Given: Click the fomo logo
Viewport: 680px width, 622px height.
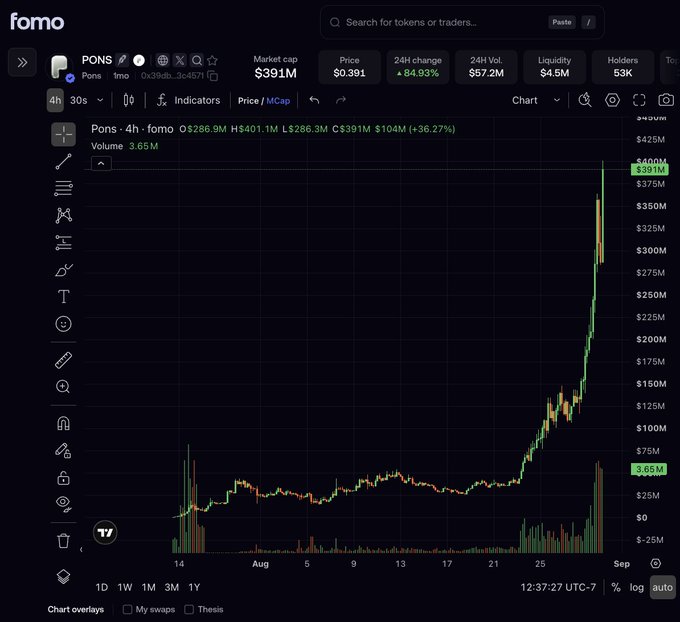Looking at the screenshot, I should 37,22.
